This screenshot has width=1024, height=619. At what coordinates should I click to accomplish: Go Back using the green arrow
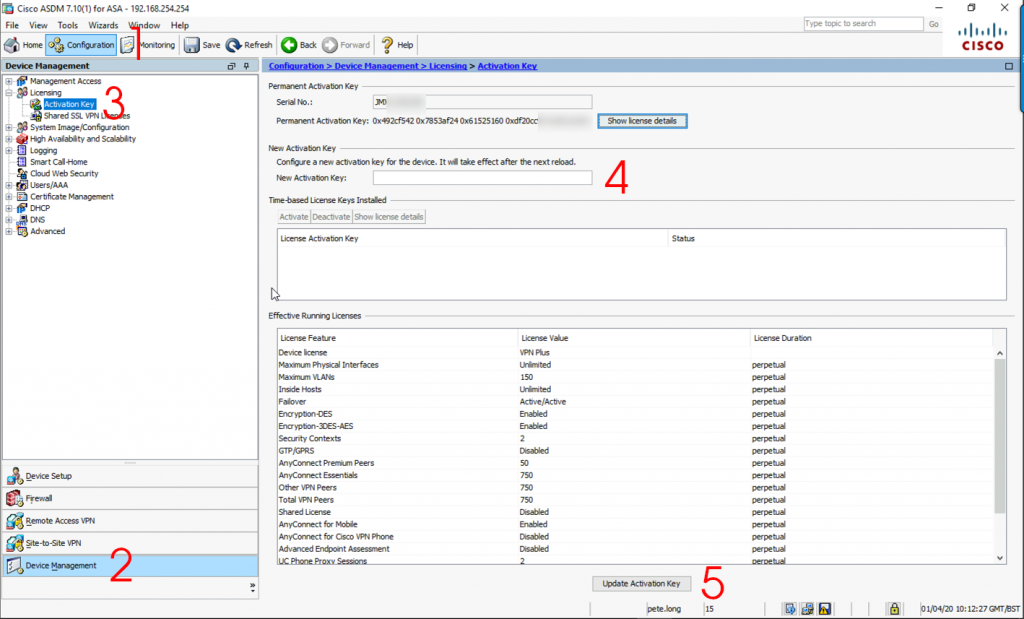click(x=299, y=45)
